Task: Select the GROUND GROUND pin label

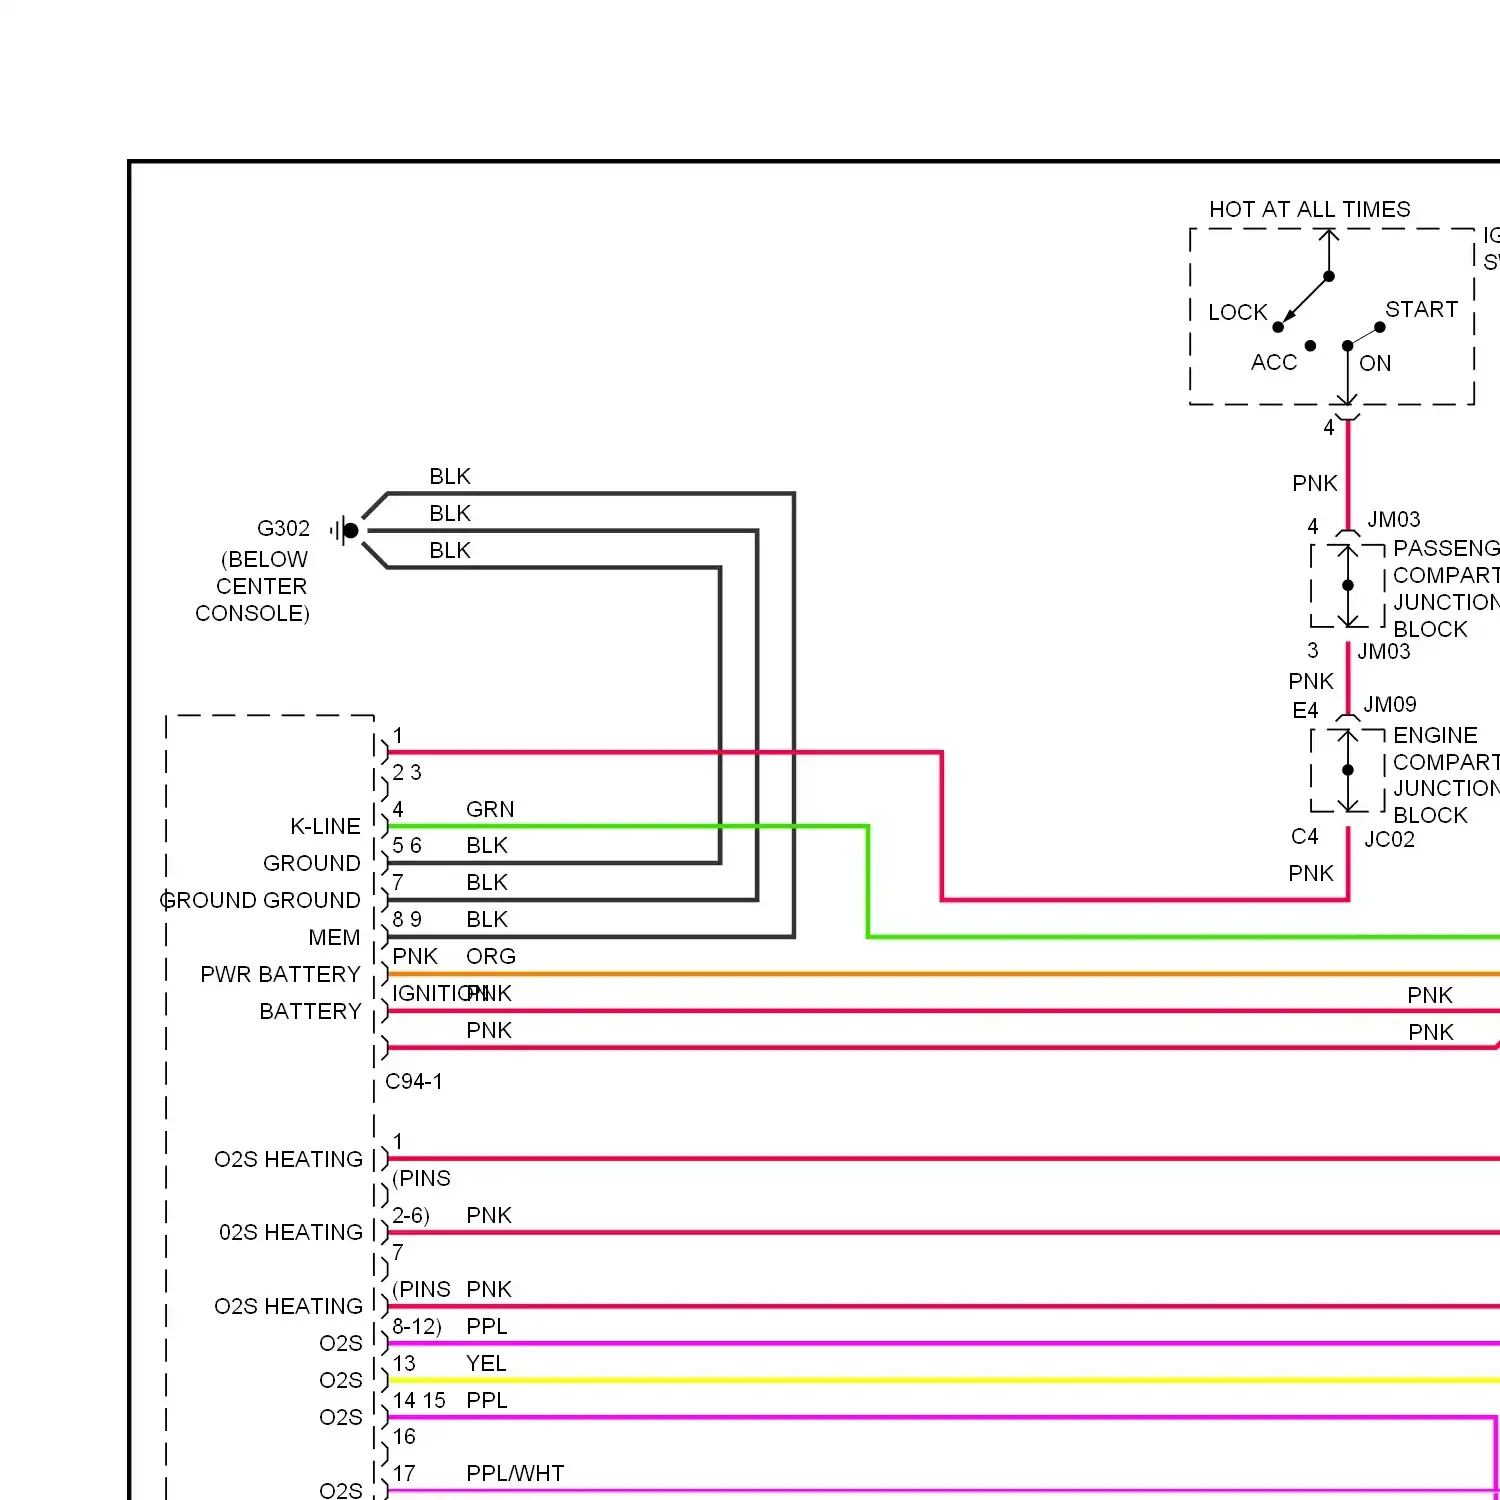Action: tap(260, 900)
